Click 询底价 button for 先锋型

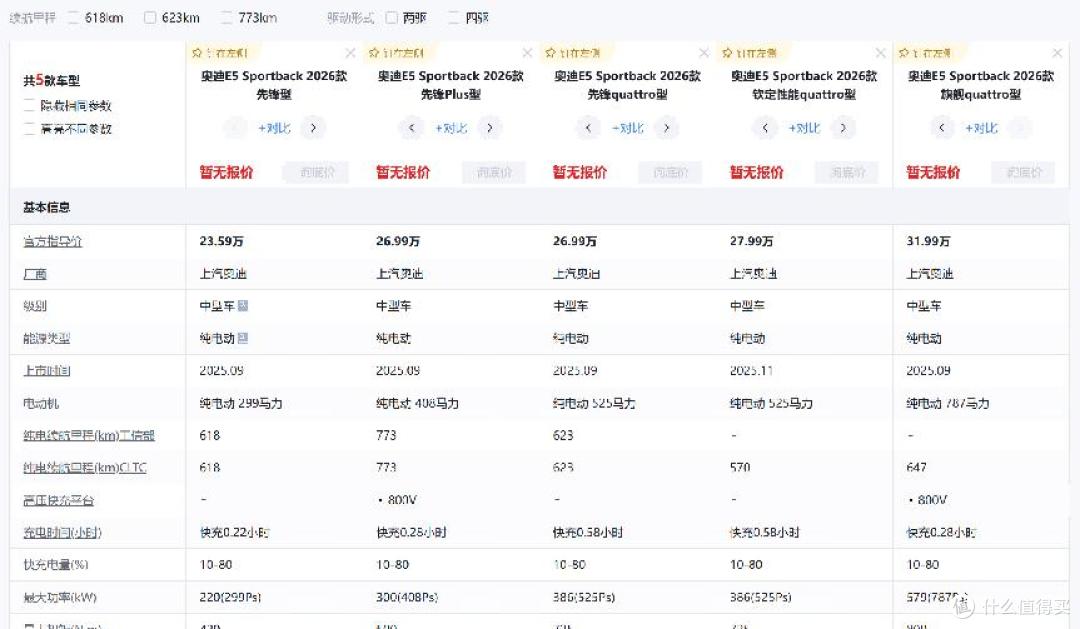pyautogui.click(x=317, y=172)
